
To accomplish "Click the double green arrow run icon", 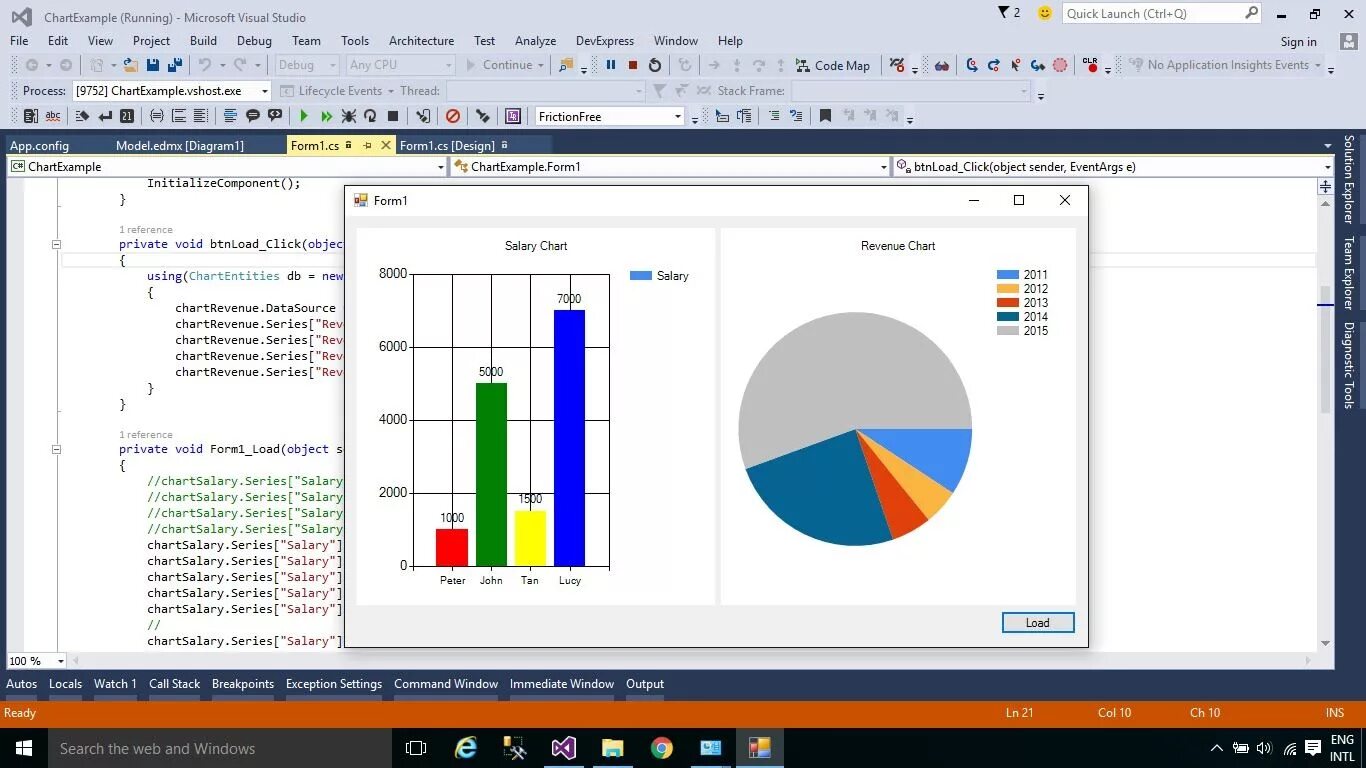I will pos(326,116).
